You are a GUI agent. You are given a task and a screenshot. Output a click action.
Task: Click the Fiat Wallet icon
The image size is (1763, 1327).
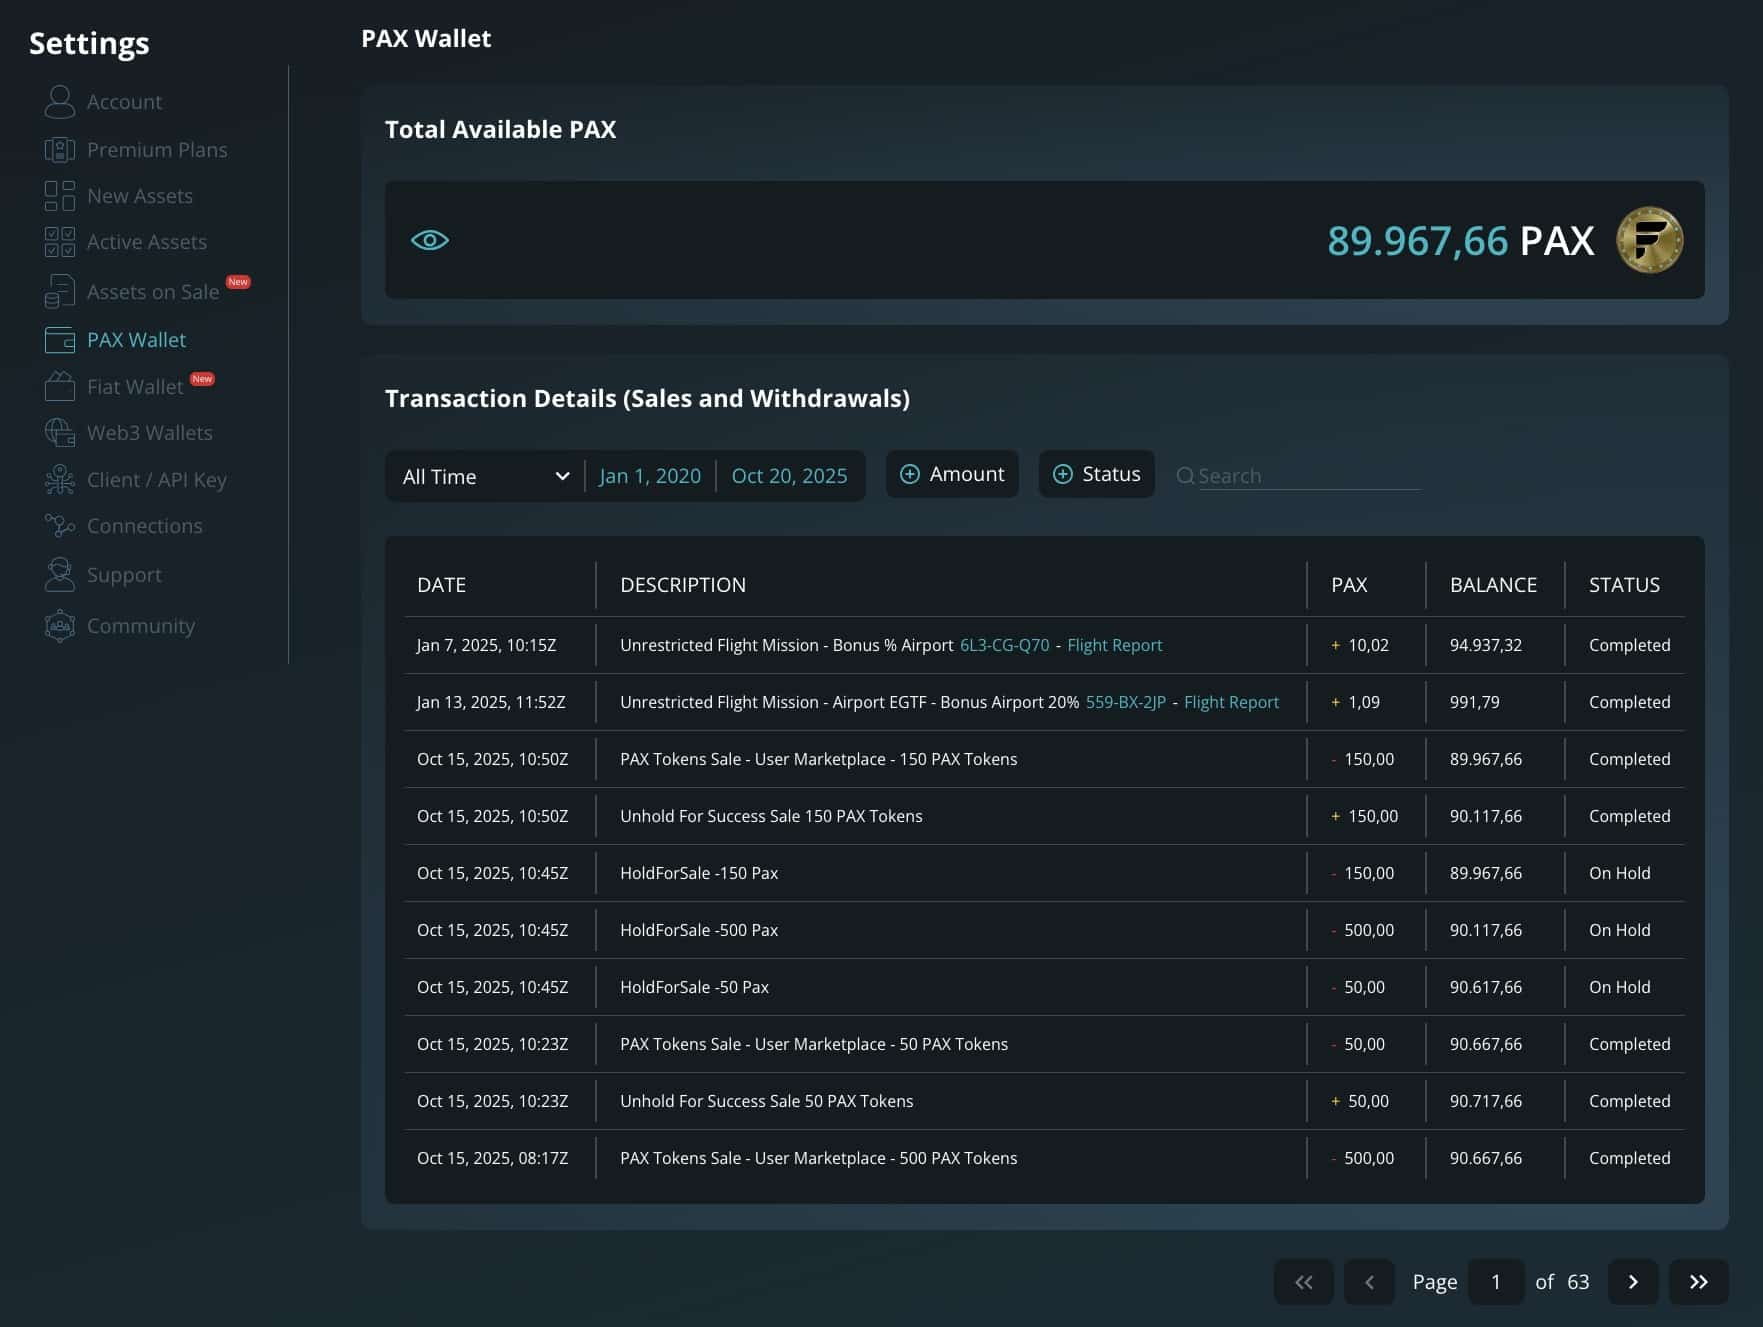click(60, 387)
